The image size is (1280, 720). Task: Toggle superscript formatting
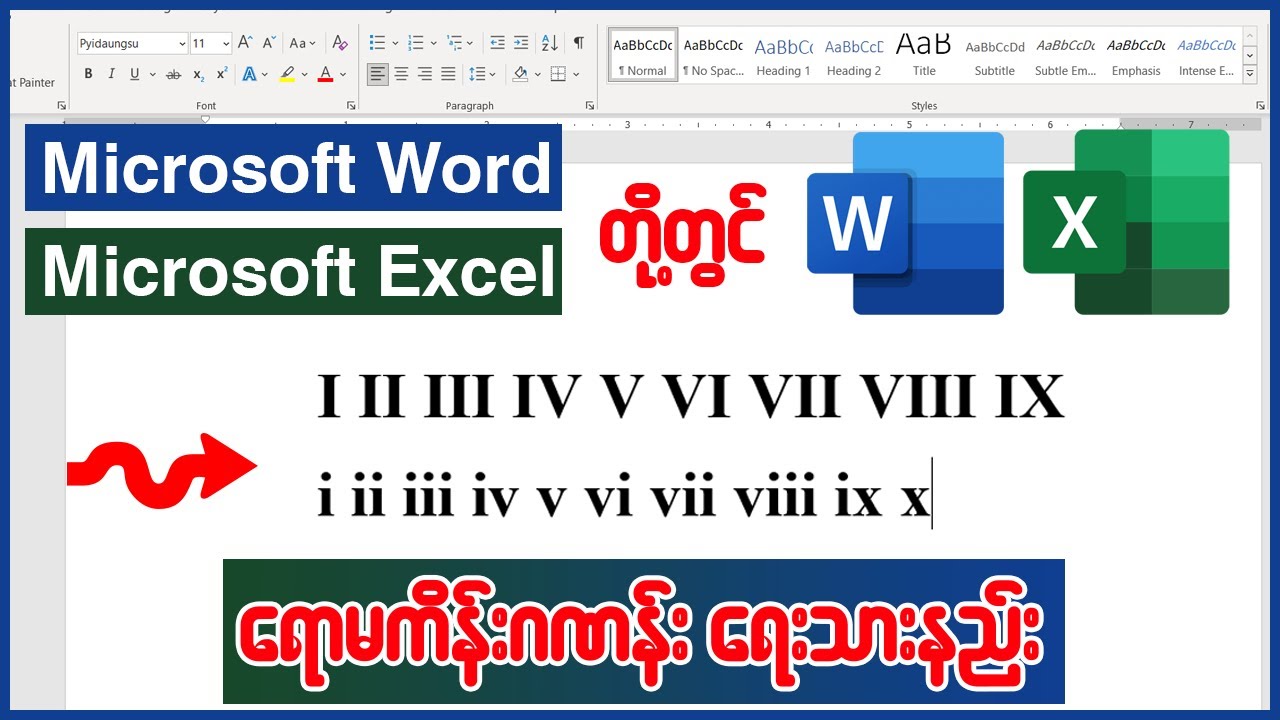tap(222, 74)
